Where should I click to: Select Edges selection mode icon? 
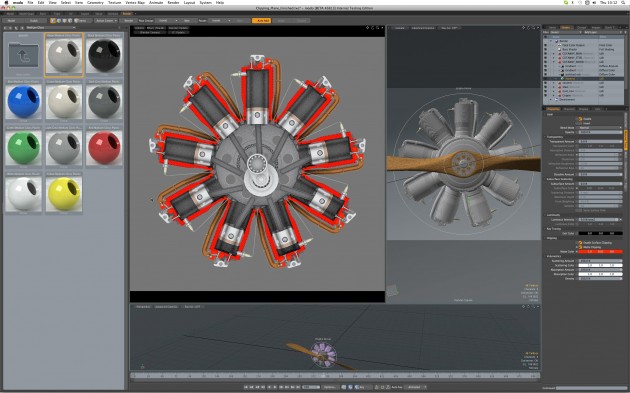(x=59, y=20)
